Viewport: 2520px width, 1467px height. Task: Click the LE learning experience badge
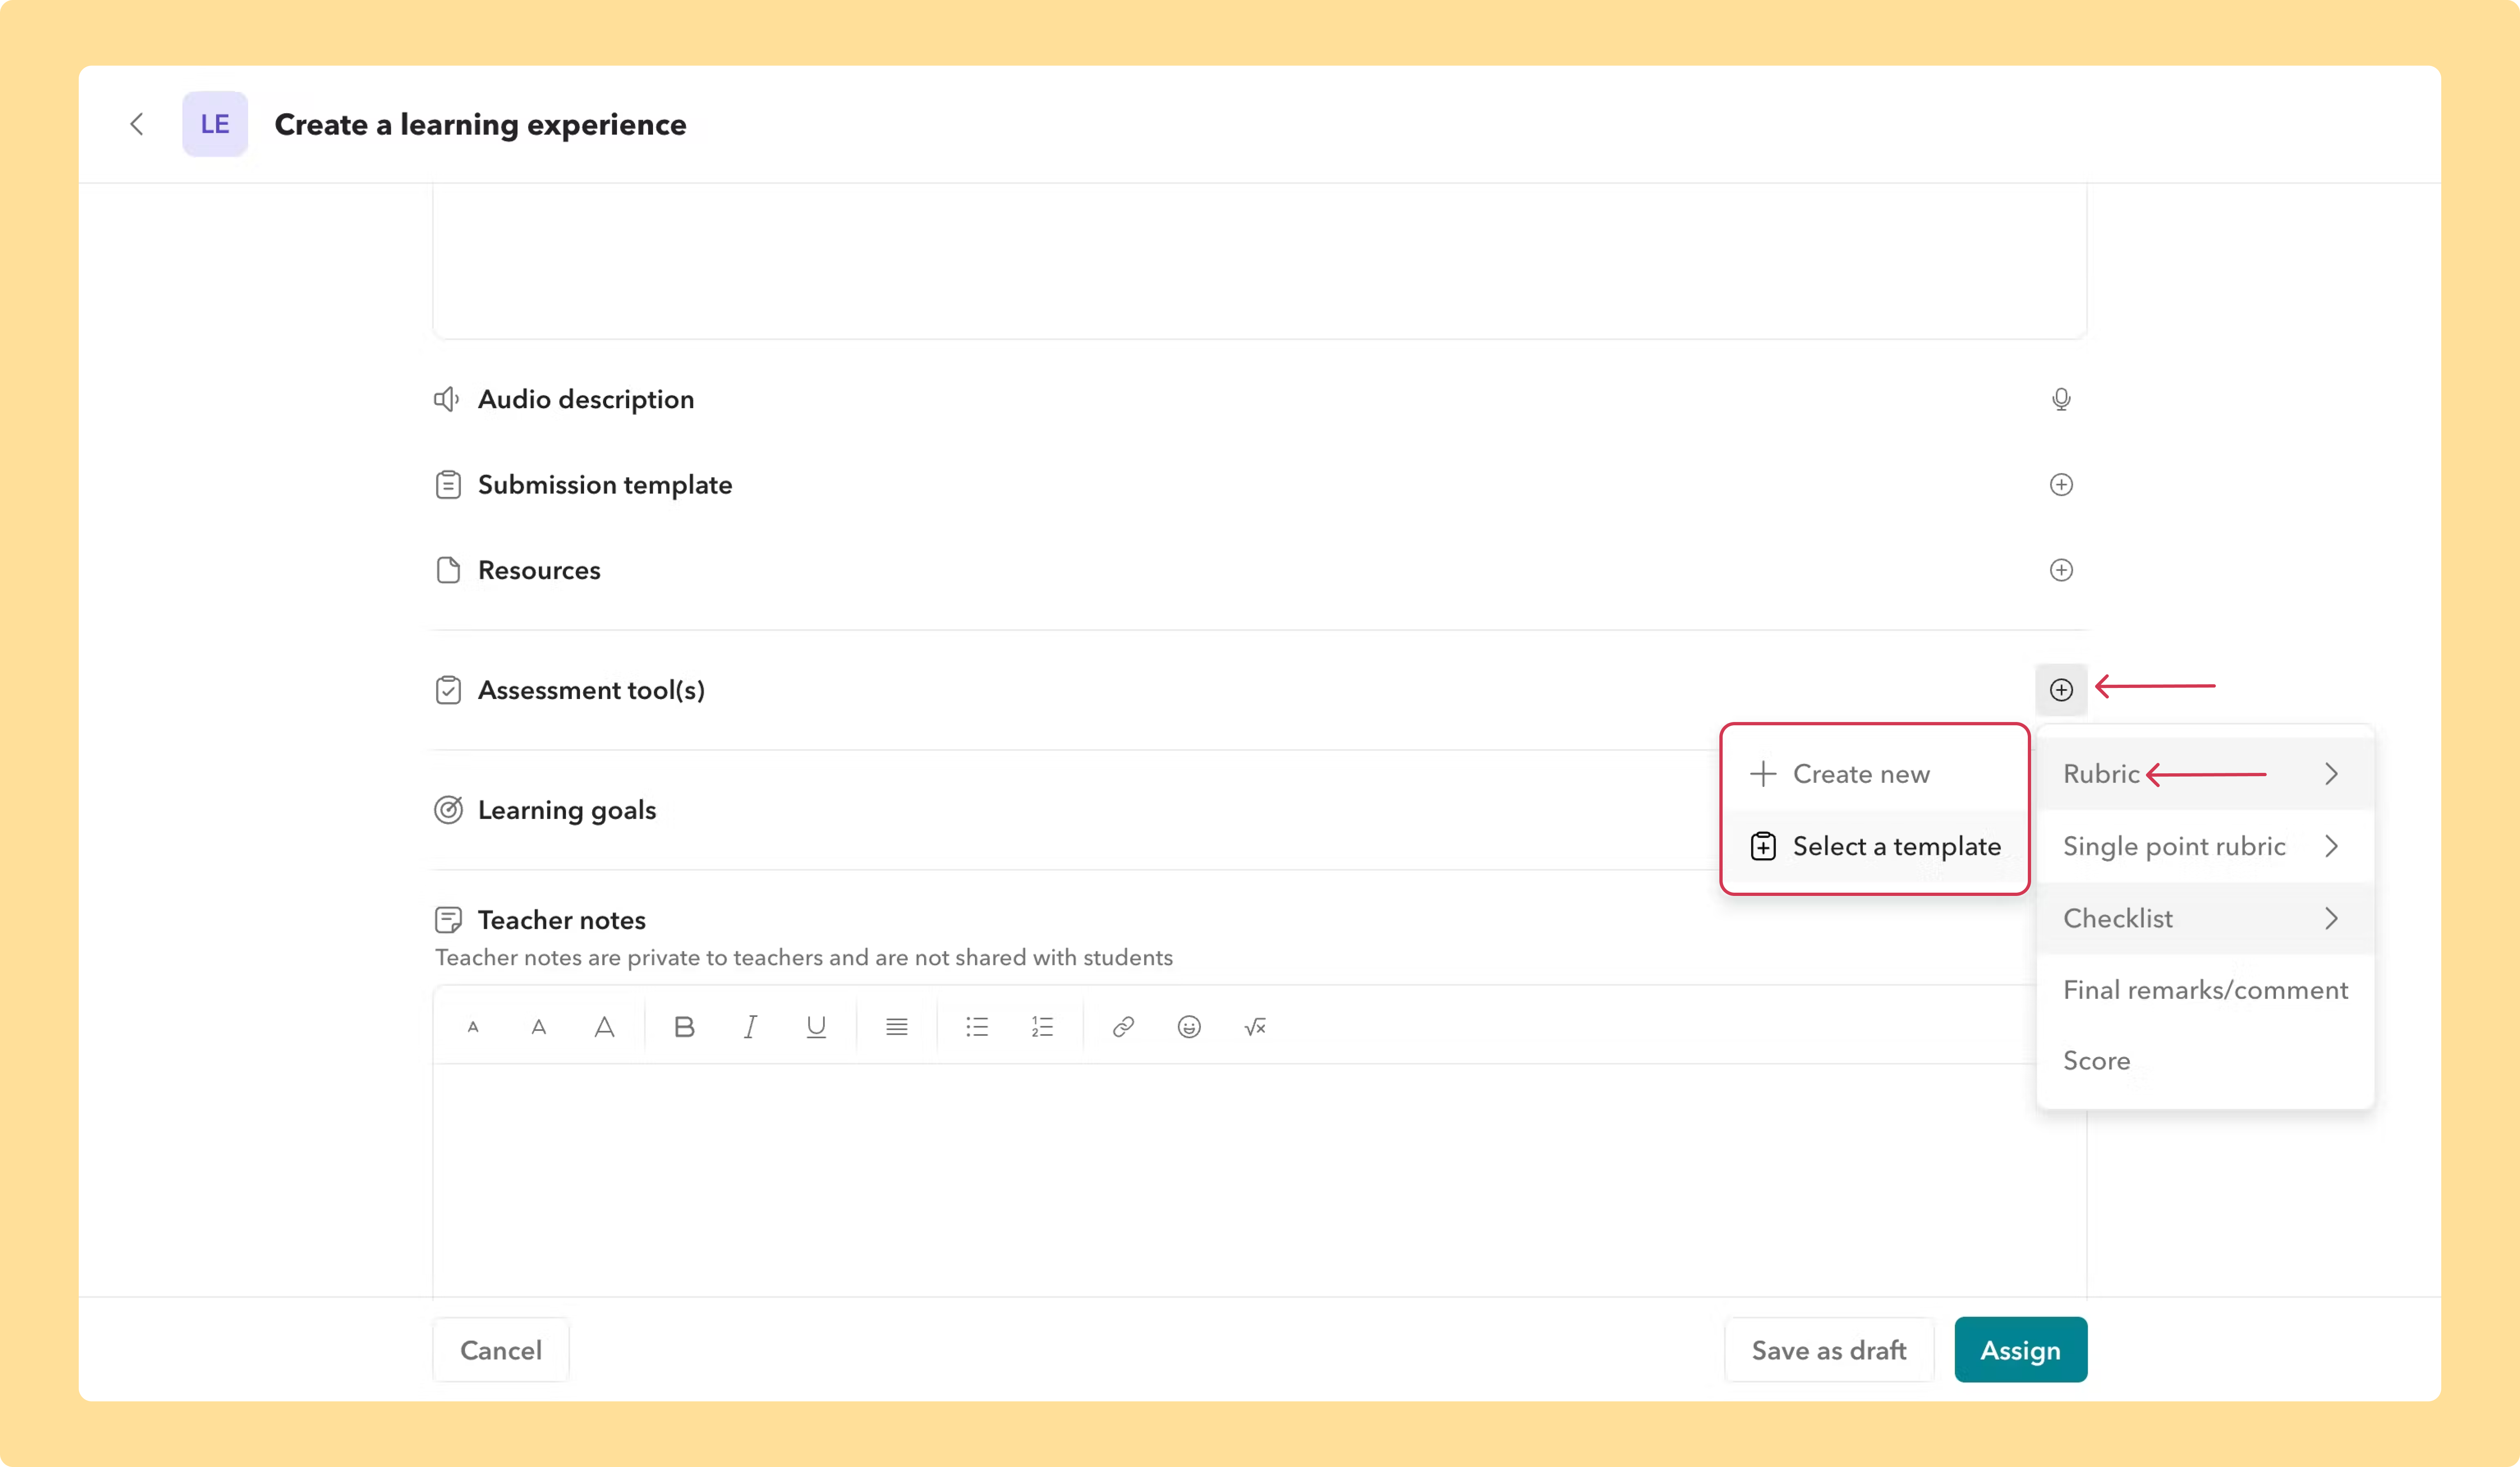pyautogui.click(x=215, y=124)
